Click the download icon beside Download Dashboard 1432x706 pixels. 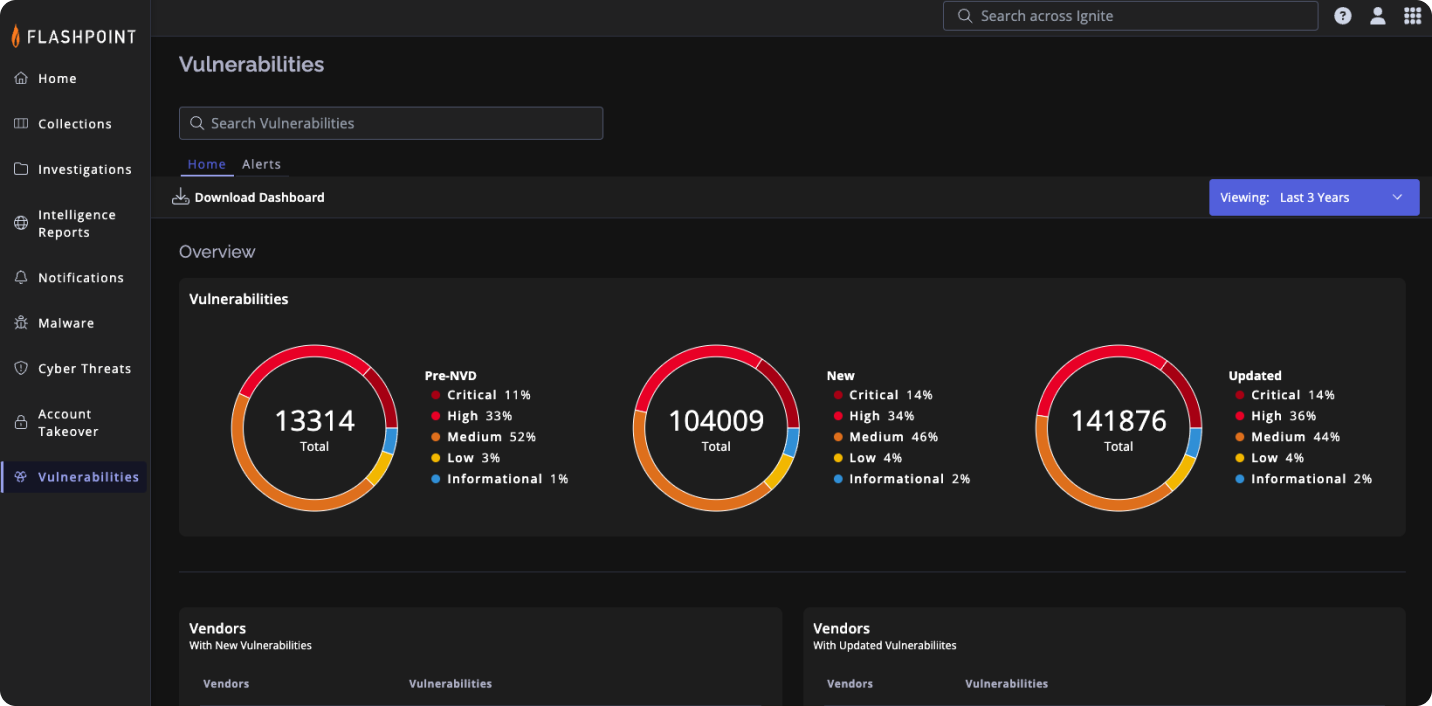[181, 197]
